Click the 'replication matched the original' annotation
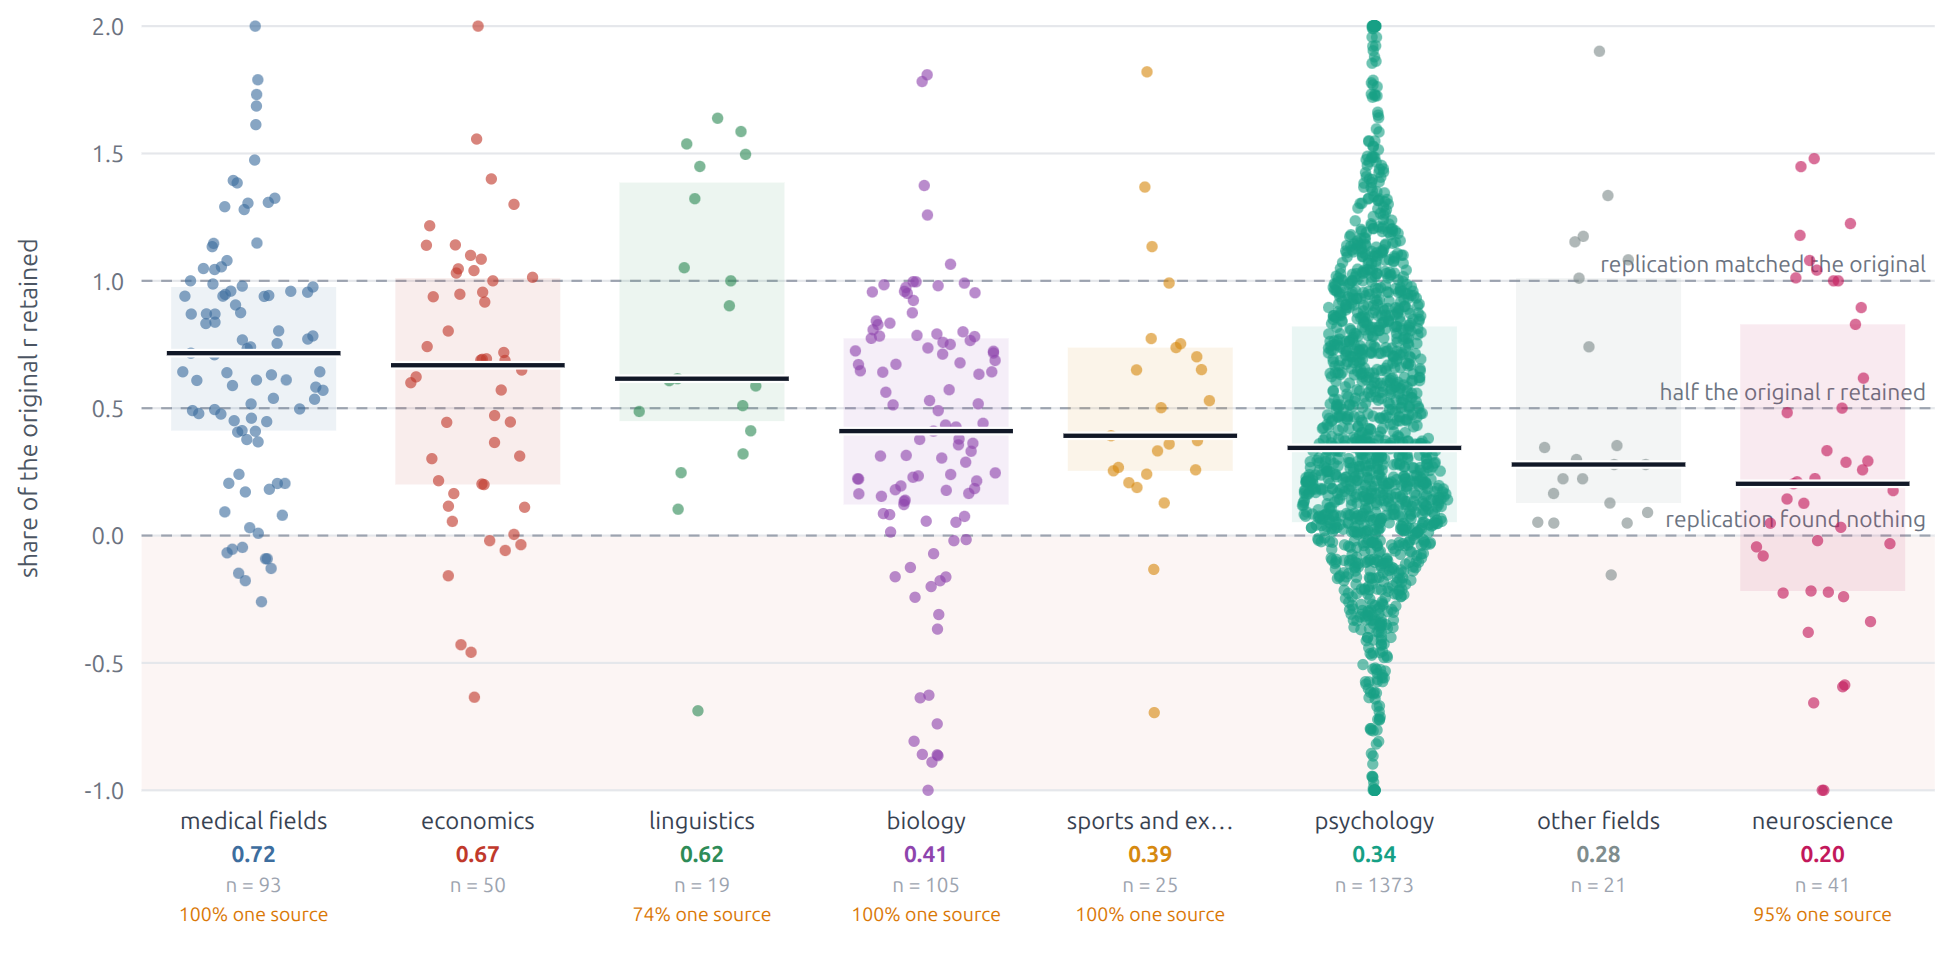Image resolution: width=1956 pixels, height=962 pixels. [x=1763, y=264]
